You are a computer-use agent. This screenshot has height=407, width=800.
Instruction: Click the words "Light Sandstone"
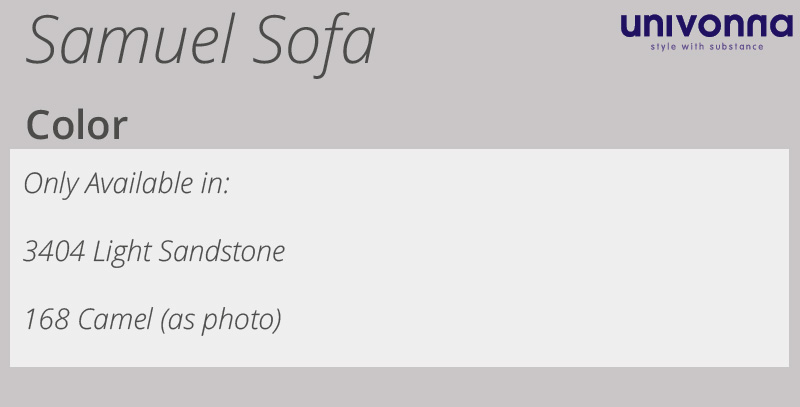coord(189,252)
